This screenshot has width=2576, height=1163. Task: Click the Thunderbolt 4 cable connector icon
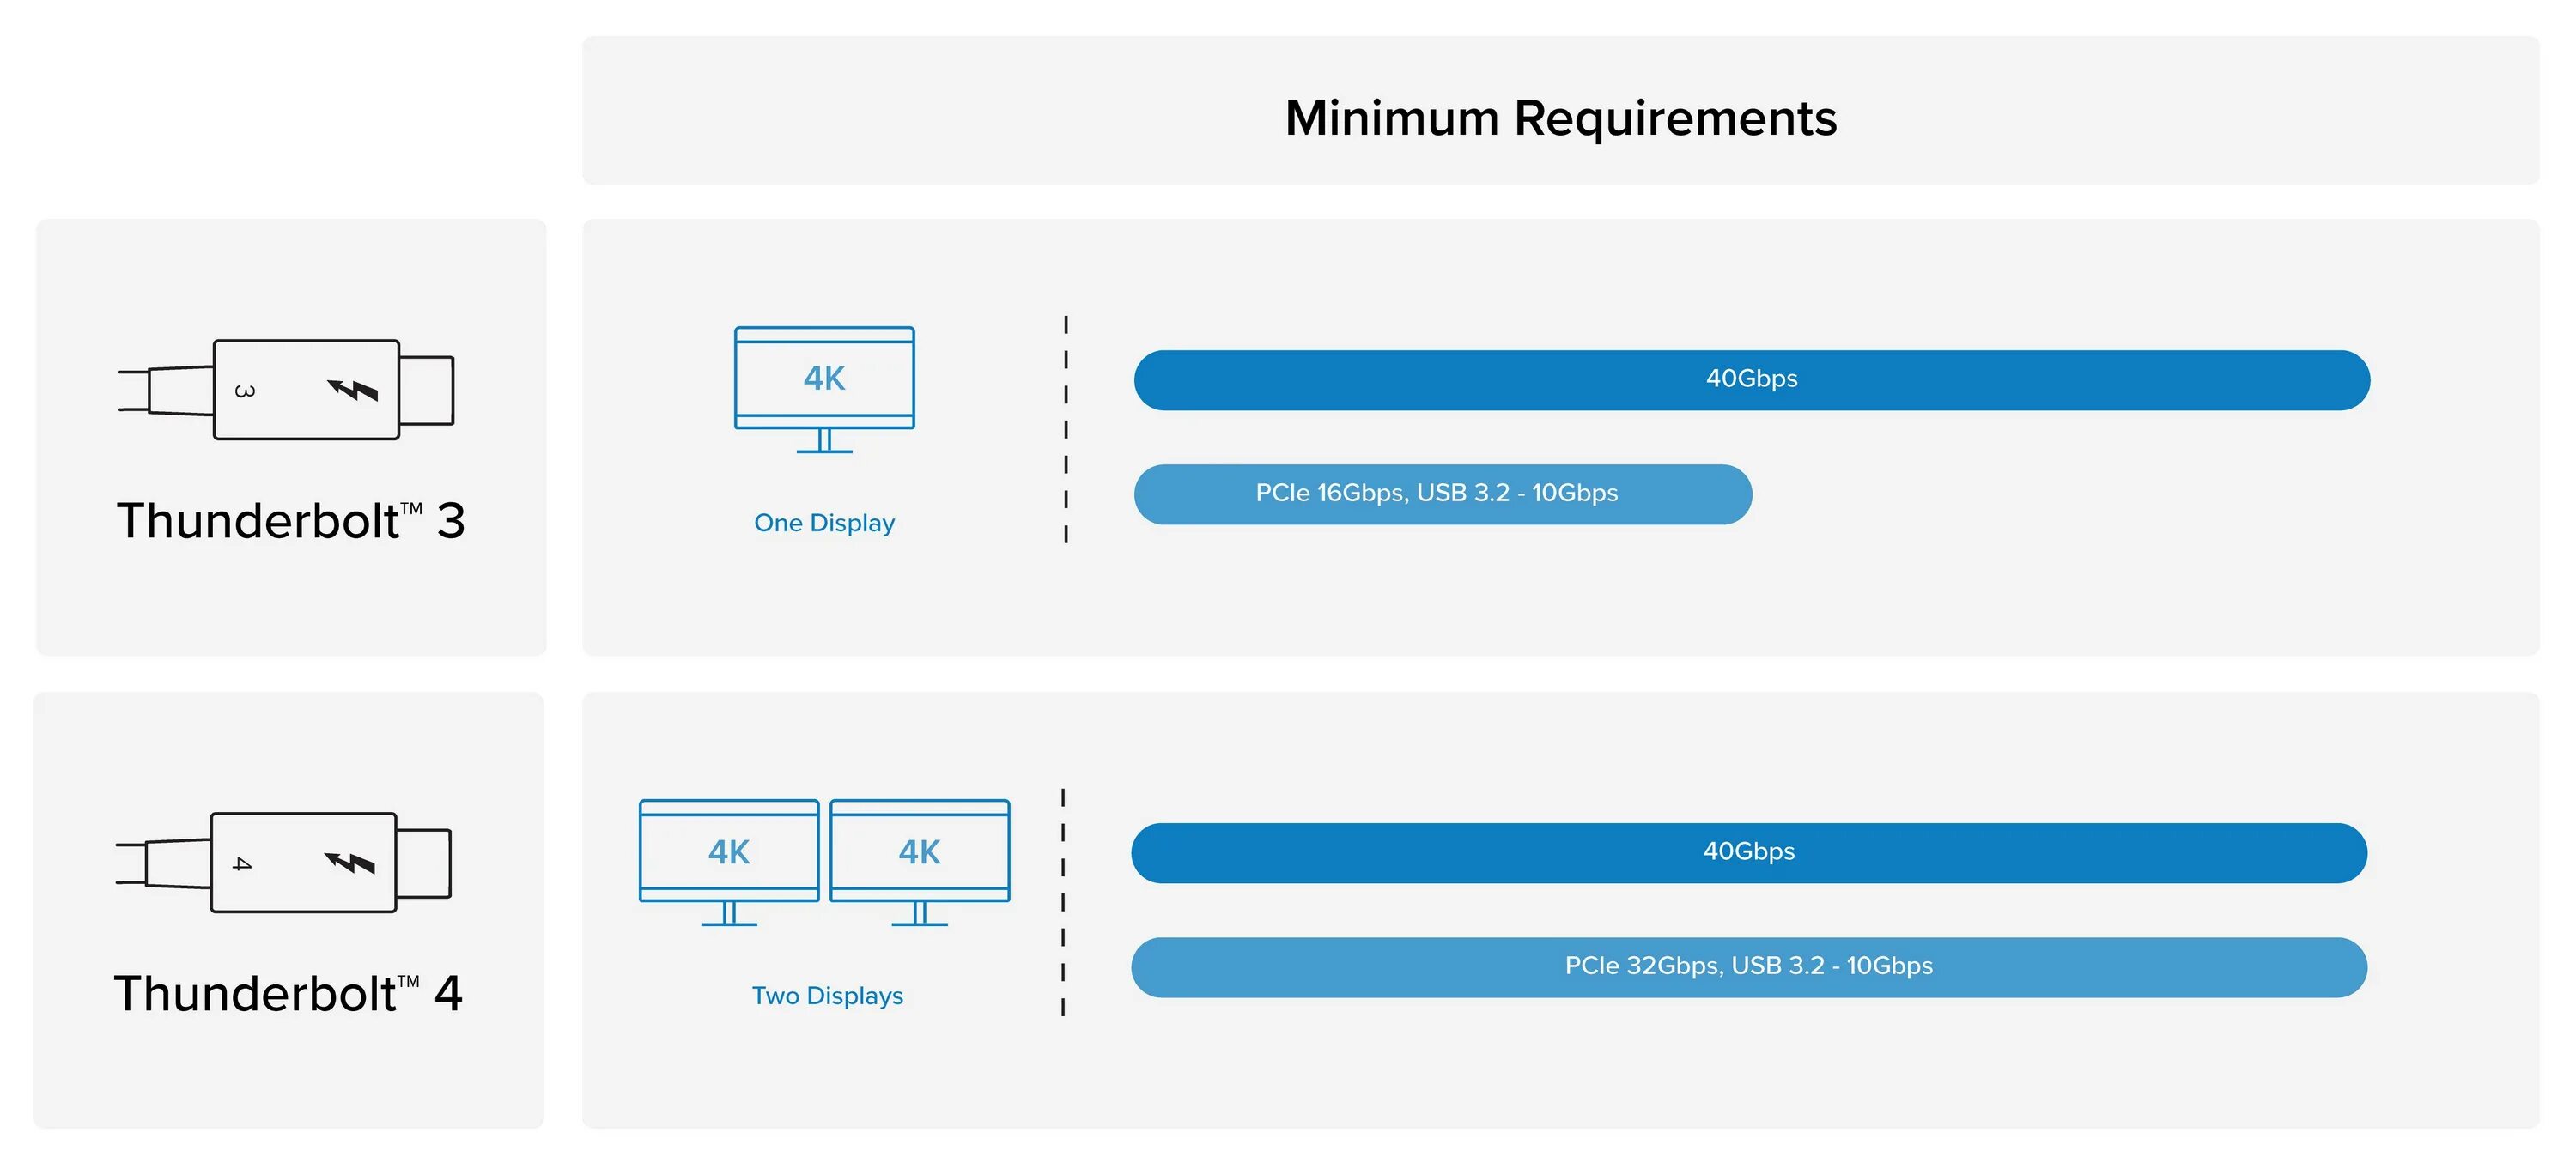pyautogui.click(x=290, y=863)
